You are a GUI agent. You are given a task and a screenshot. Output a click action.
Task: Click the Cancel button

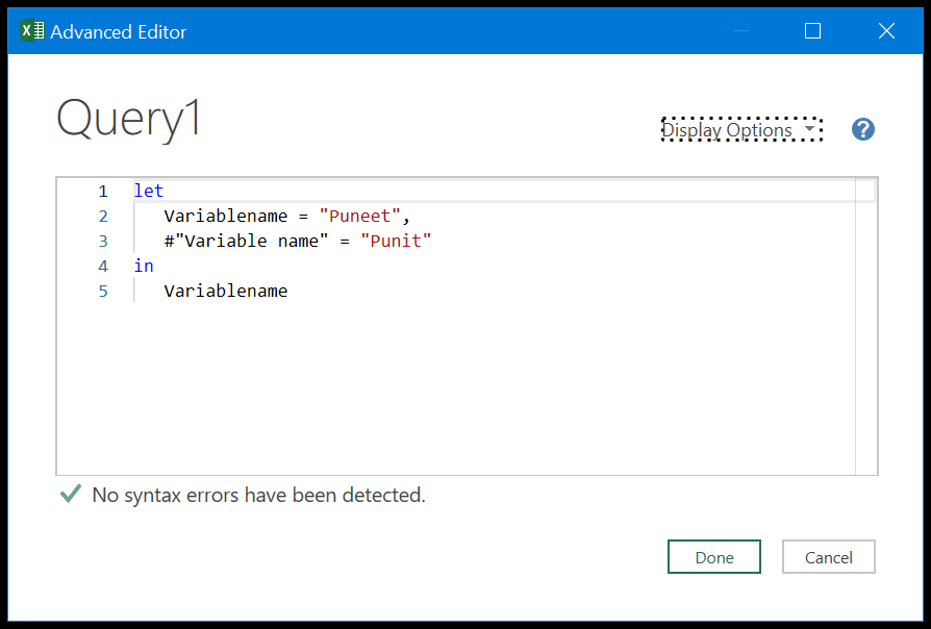(828, 557)
